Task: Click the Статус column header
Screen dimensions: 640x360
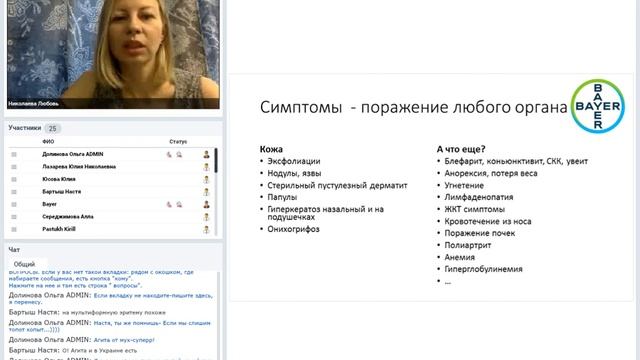Action: 178,142
